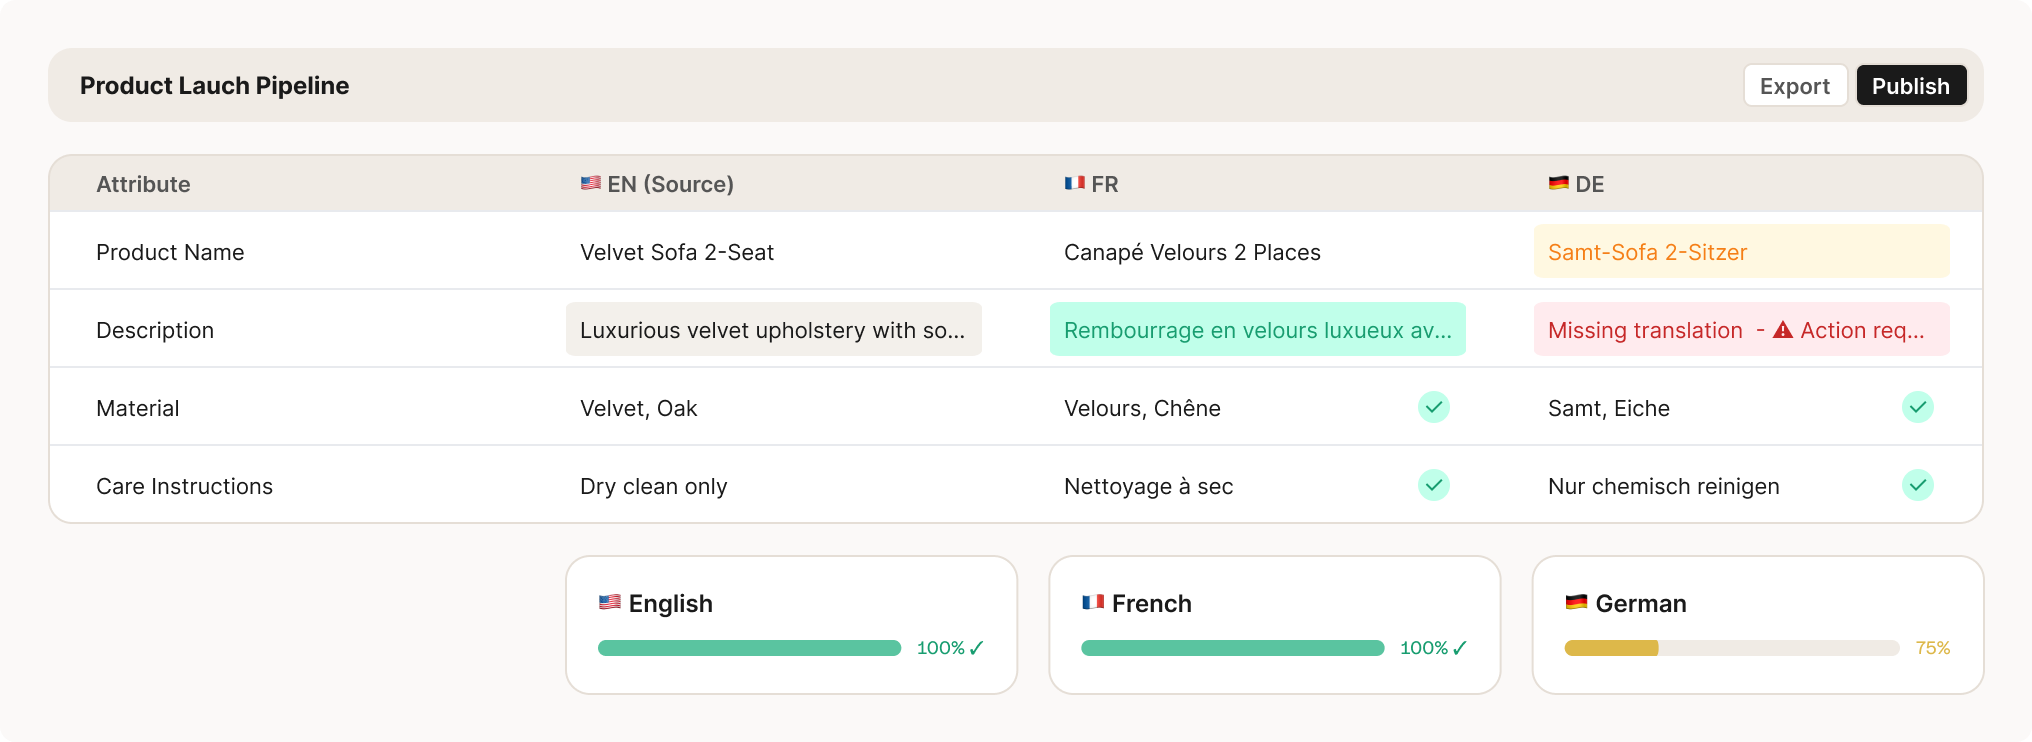This screenshot has height=742, width=2032.
Task: Click the Publish button
Action: pyautogui.click(x=1910, y=86)
